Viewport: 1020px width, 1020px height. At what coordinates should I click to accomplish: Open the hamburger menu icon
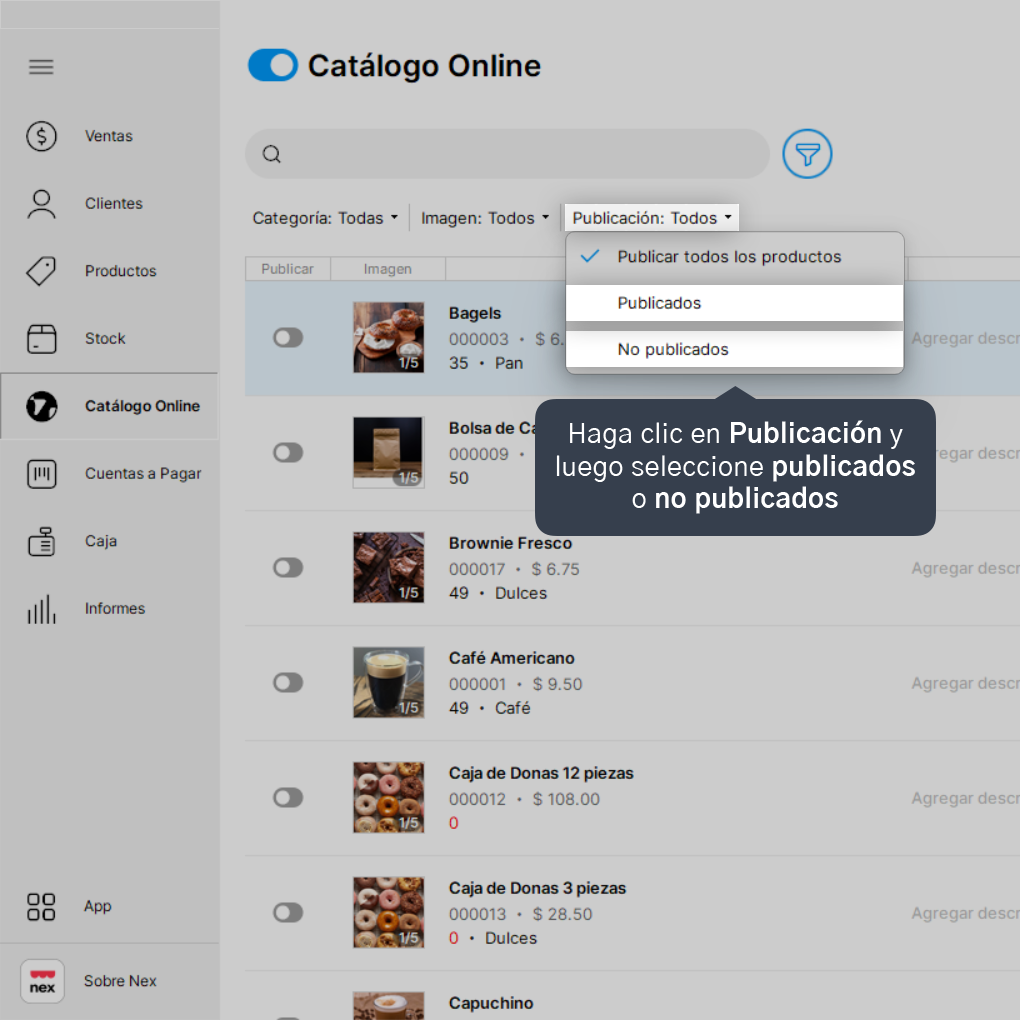point(41,67)
